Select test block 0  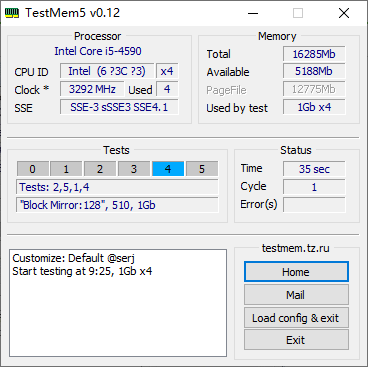tap(33, 169)
